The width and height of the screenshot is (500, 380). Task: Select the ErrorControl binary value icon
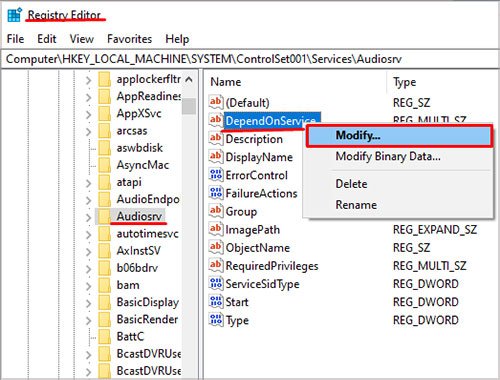216,175
